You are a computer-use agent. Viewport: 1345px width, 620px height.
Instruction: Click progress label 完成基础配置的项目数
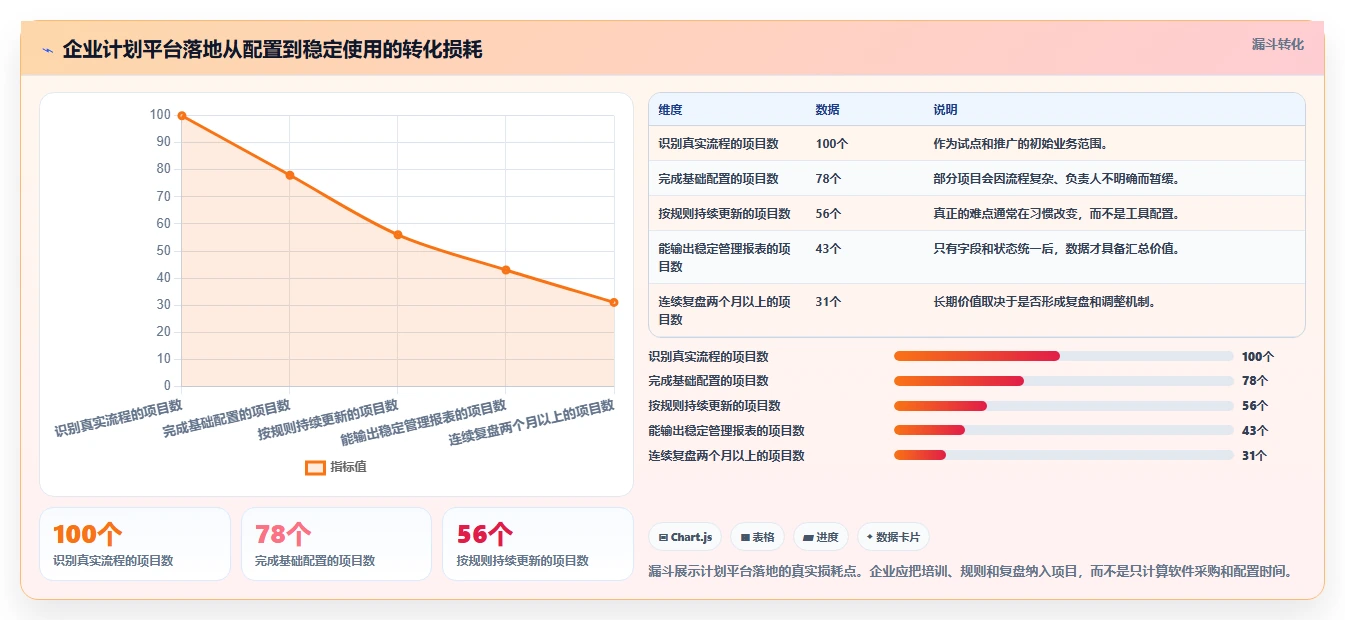click(x=709, y=381)
